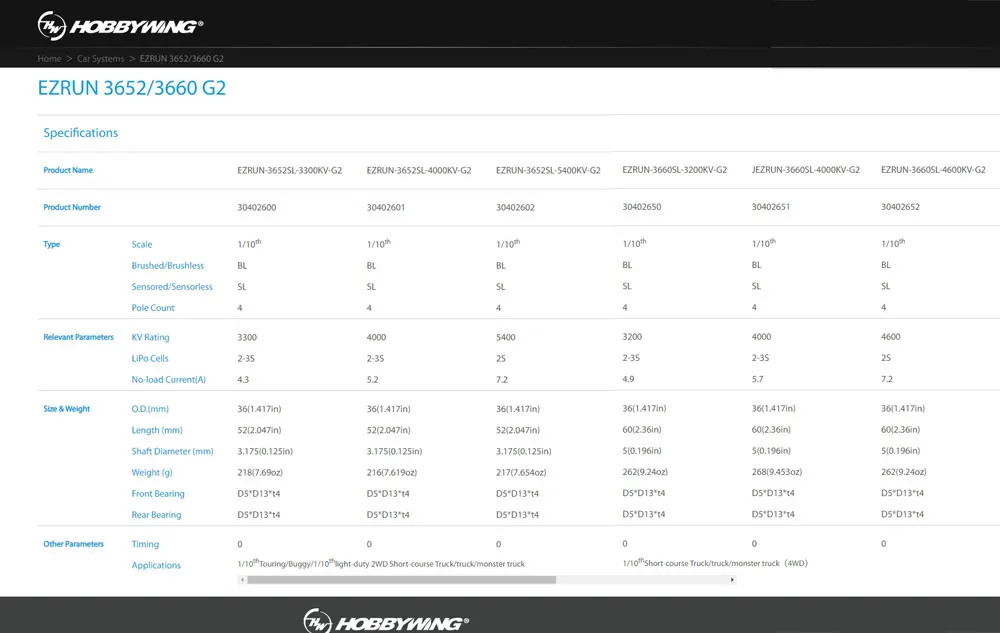Click EZRUN 3652/3660 G2 breadcrumb
The width and height of the screenshot is (1000, 633).
point(182,59)
